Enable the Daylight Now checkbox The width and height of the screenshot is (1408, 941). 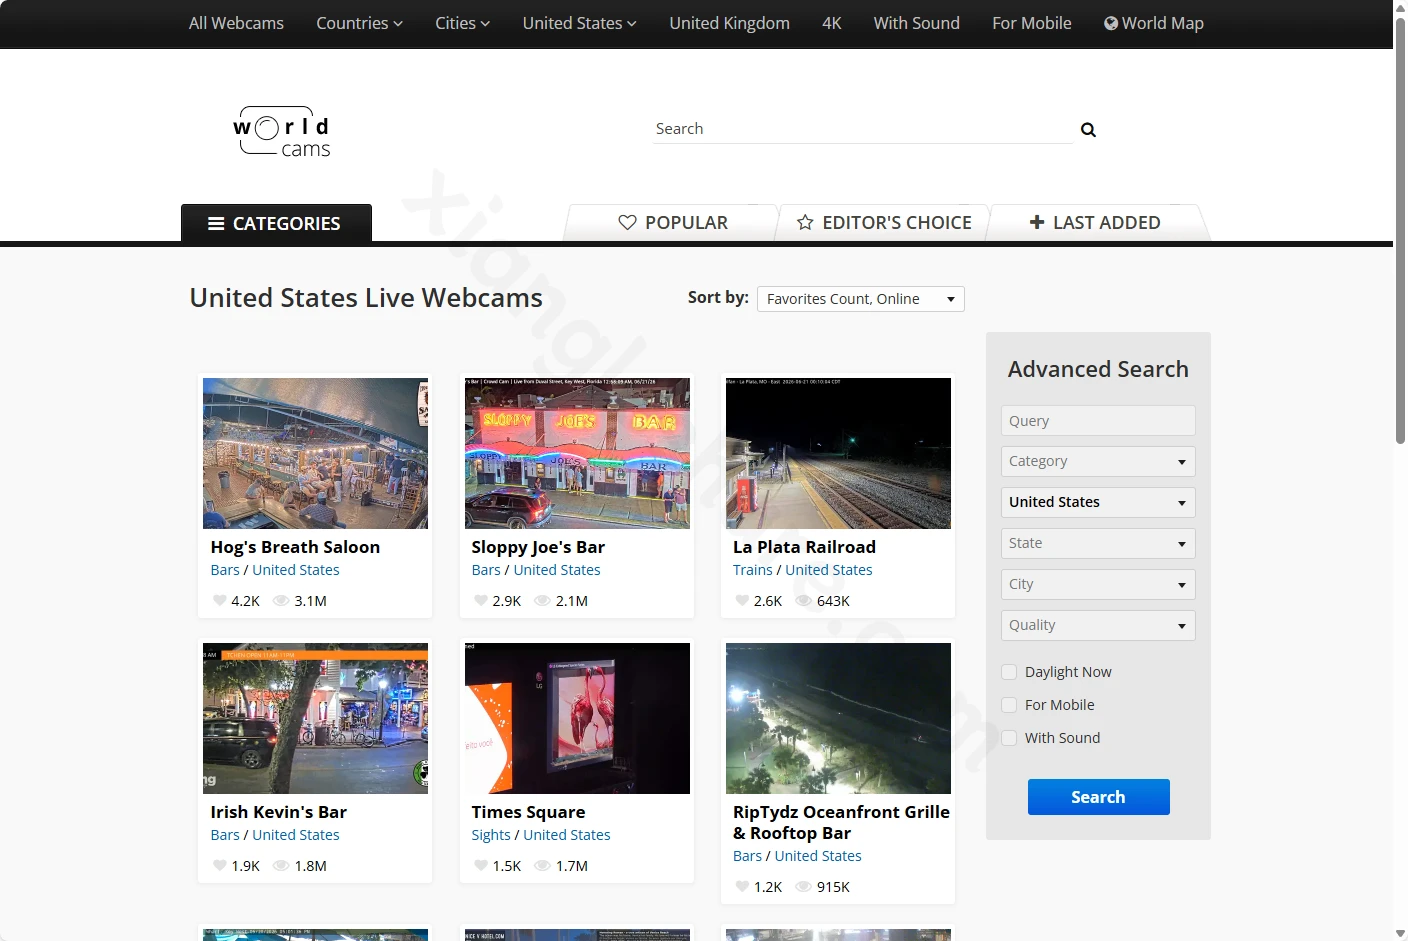click(x=1009, y=672)
